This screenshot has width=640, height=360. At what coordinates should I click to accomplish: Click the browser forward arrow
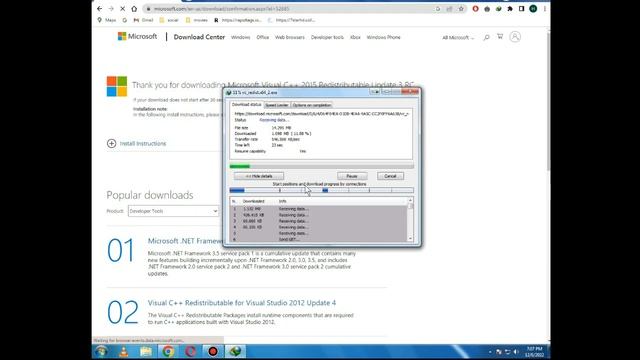click(111, 9)
